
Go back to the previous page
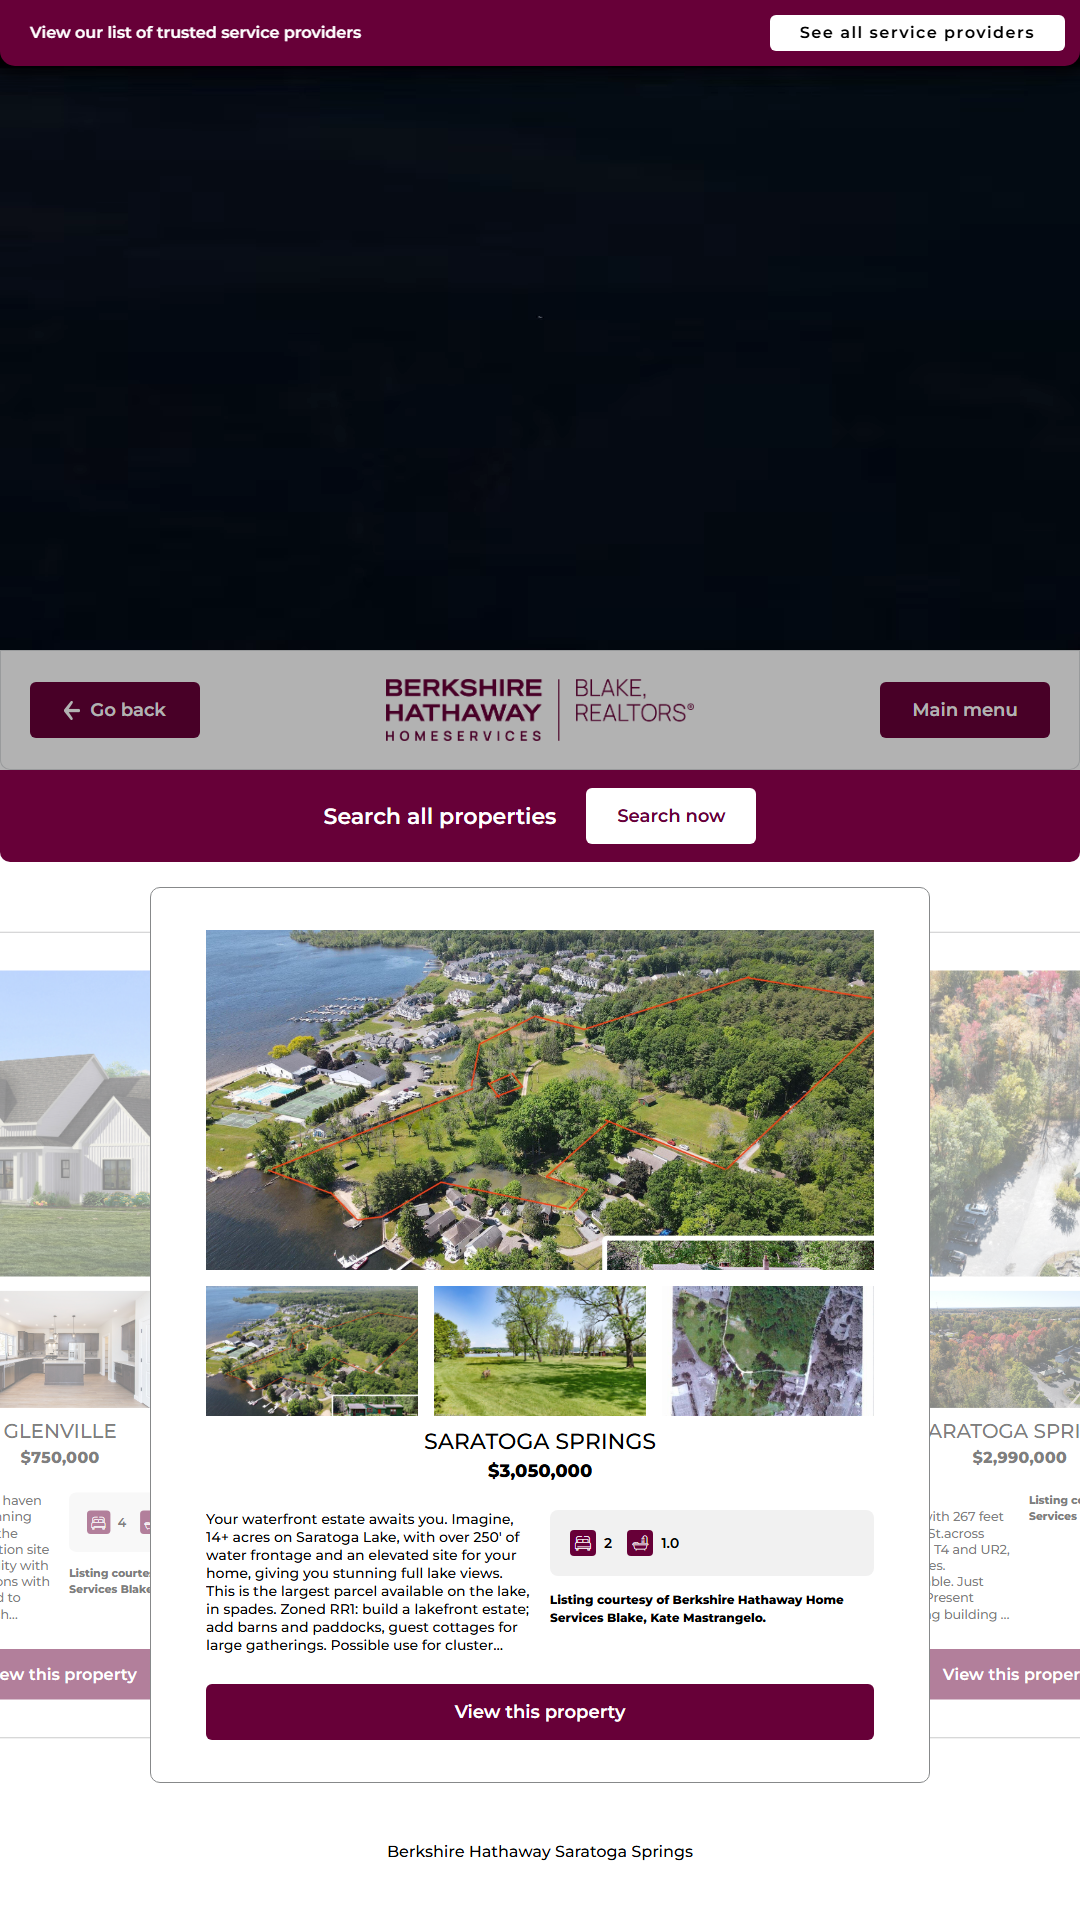[115, 710]
